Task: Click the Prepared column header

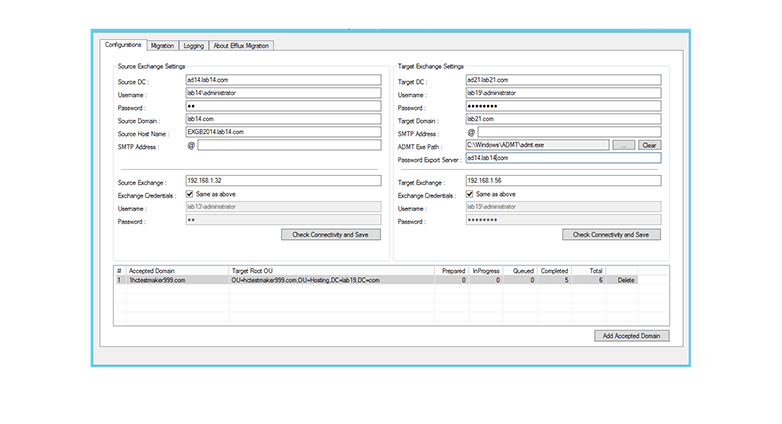Action: tap(452, 271)
